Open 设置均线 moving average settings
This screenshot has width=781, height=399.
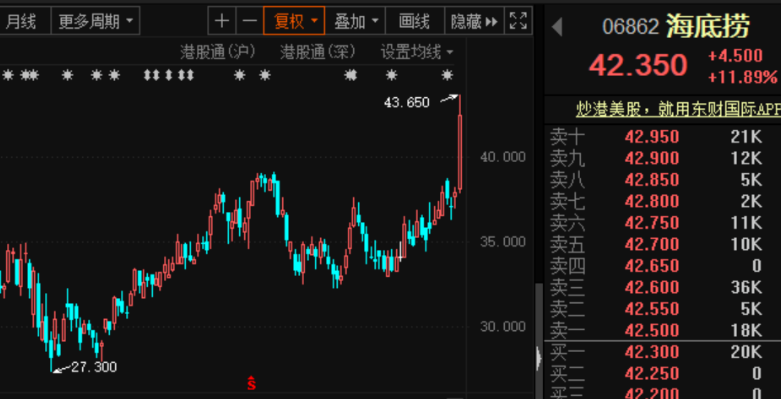(417, 52)
